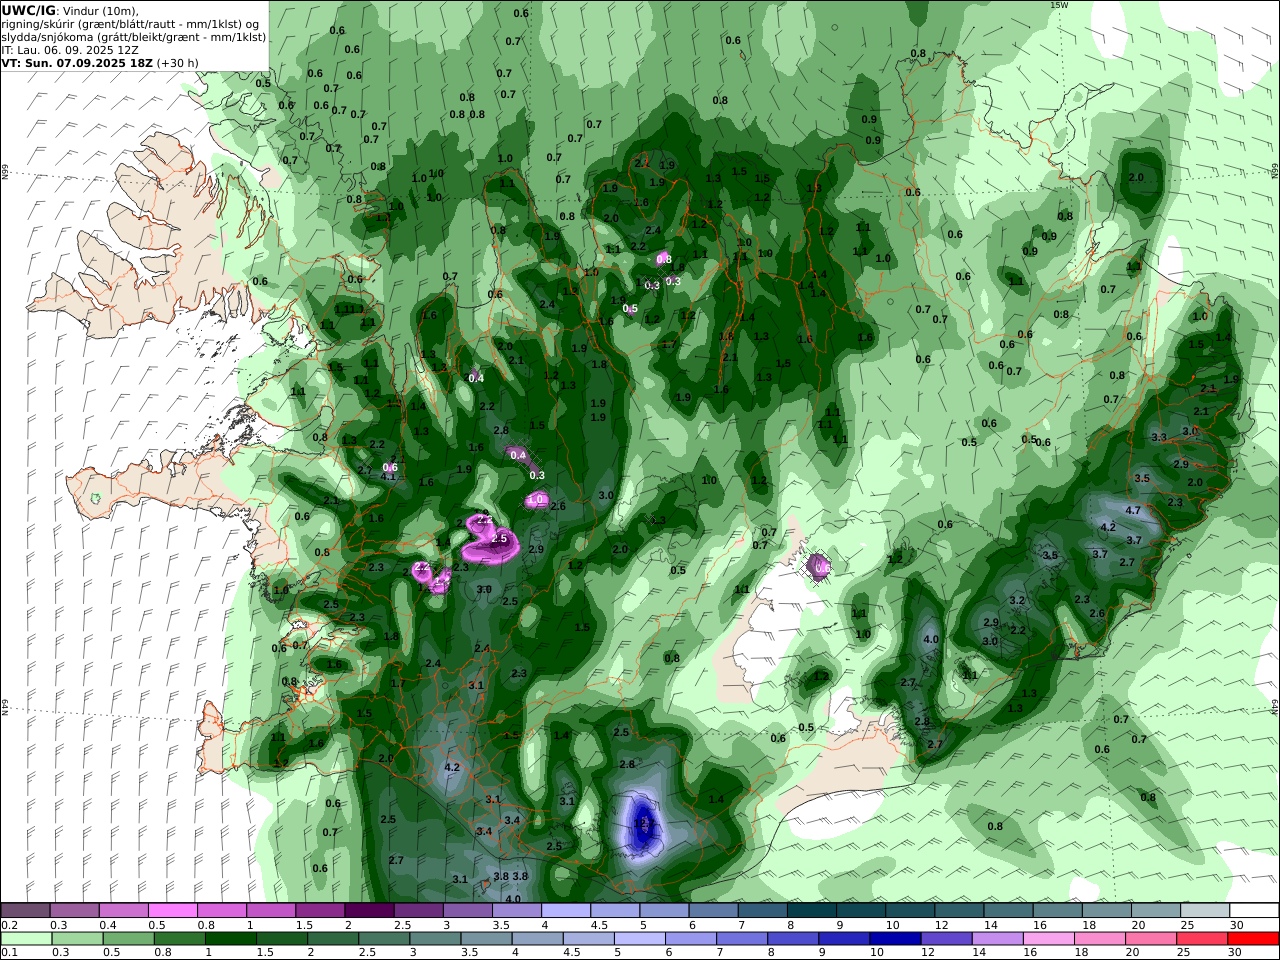Viewport: 1280px width, 960px height.
Task: Click the light lavender snow swatch between 4 and 4.5
Action: point(566,911)
